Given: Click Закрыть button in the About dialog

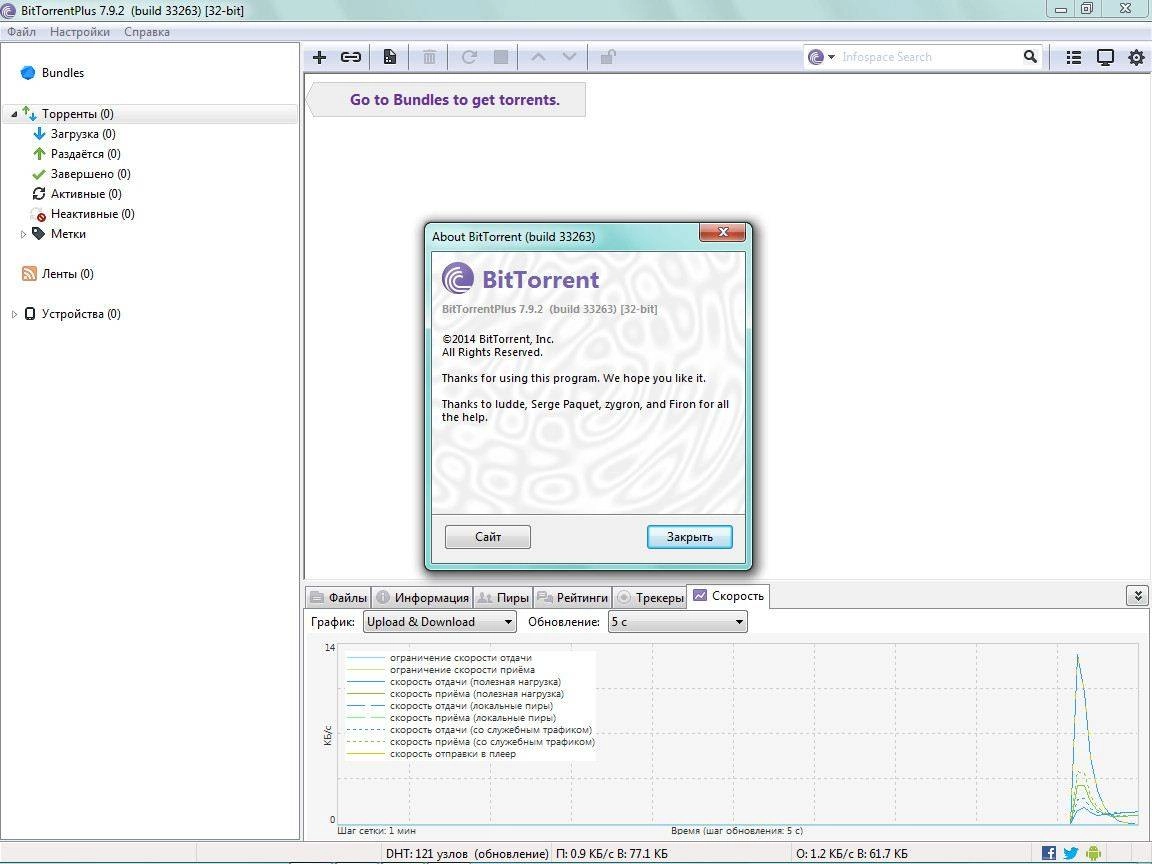Looking at the screenshot, I should (x=690, y=537).
